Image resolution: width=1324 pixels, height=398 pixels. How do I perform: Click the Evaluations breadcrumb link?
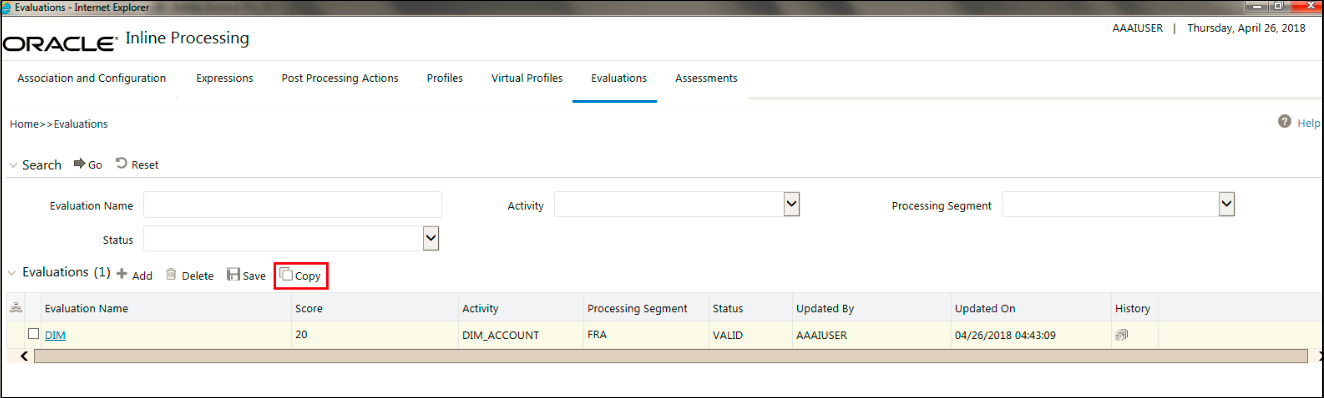pyautogui.click(x=81, y=124)
